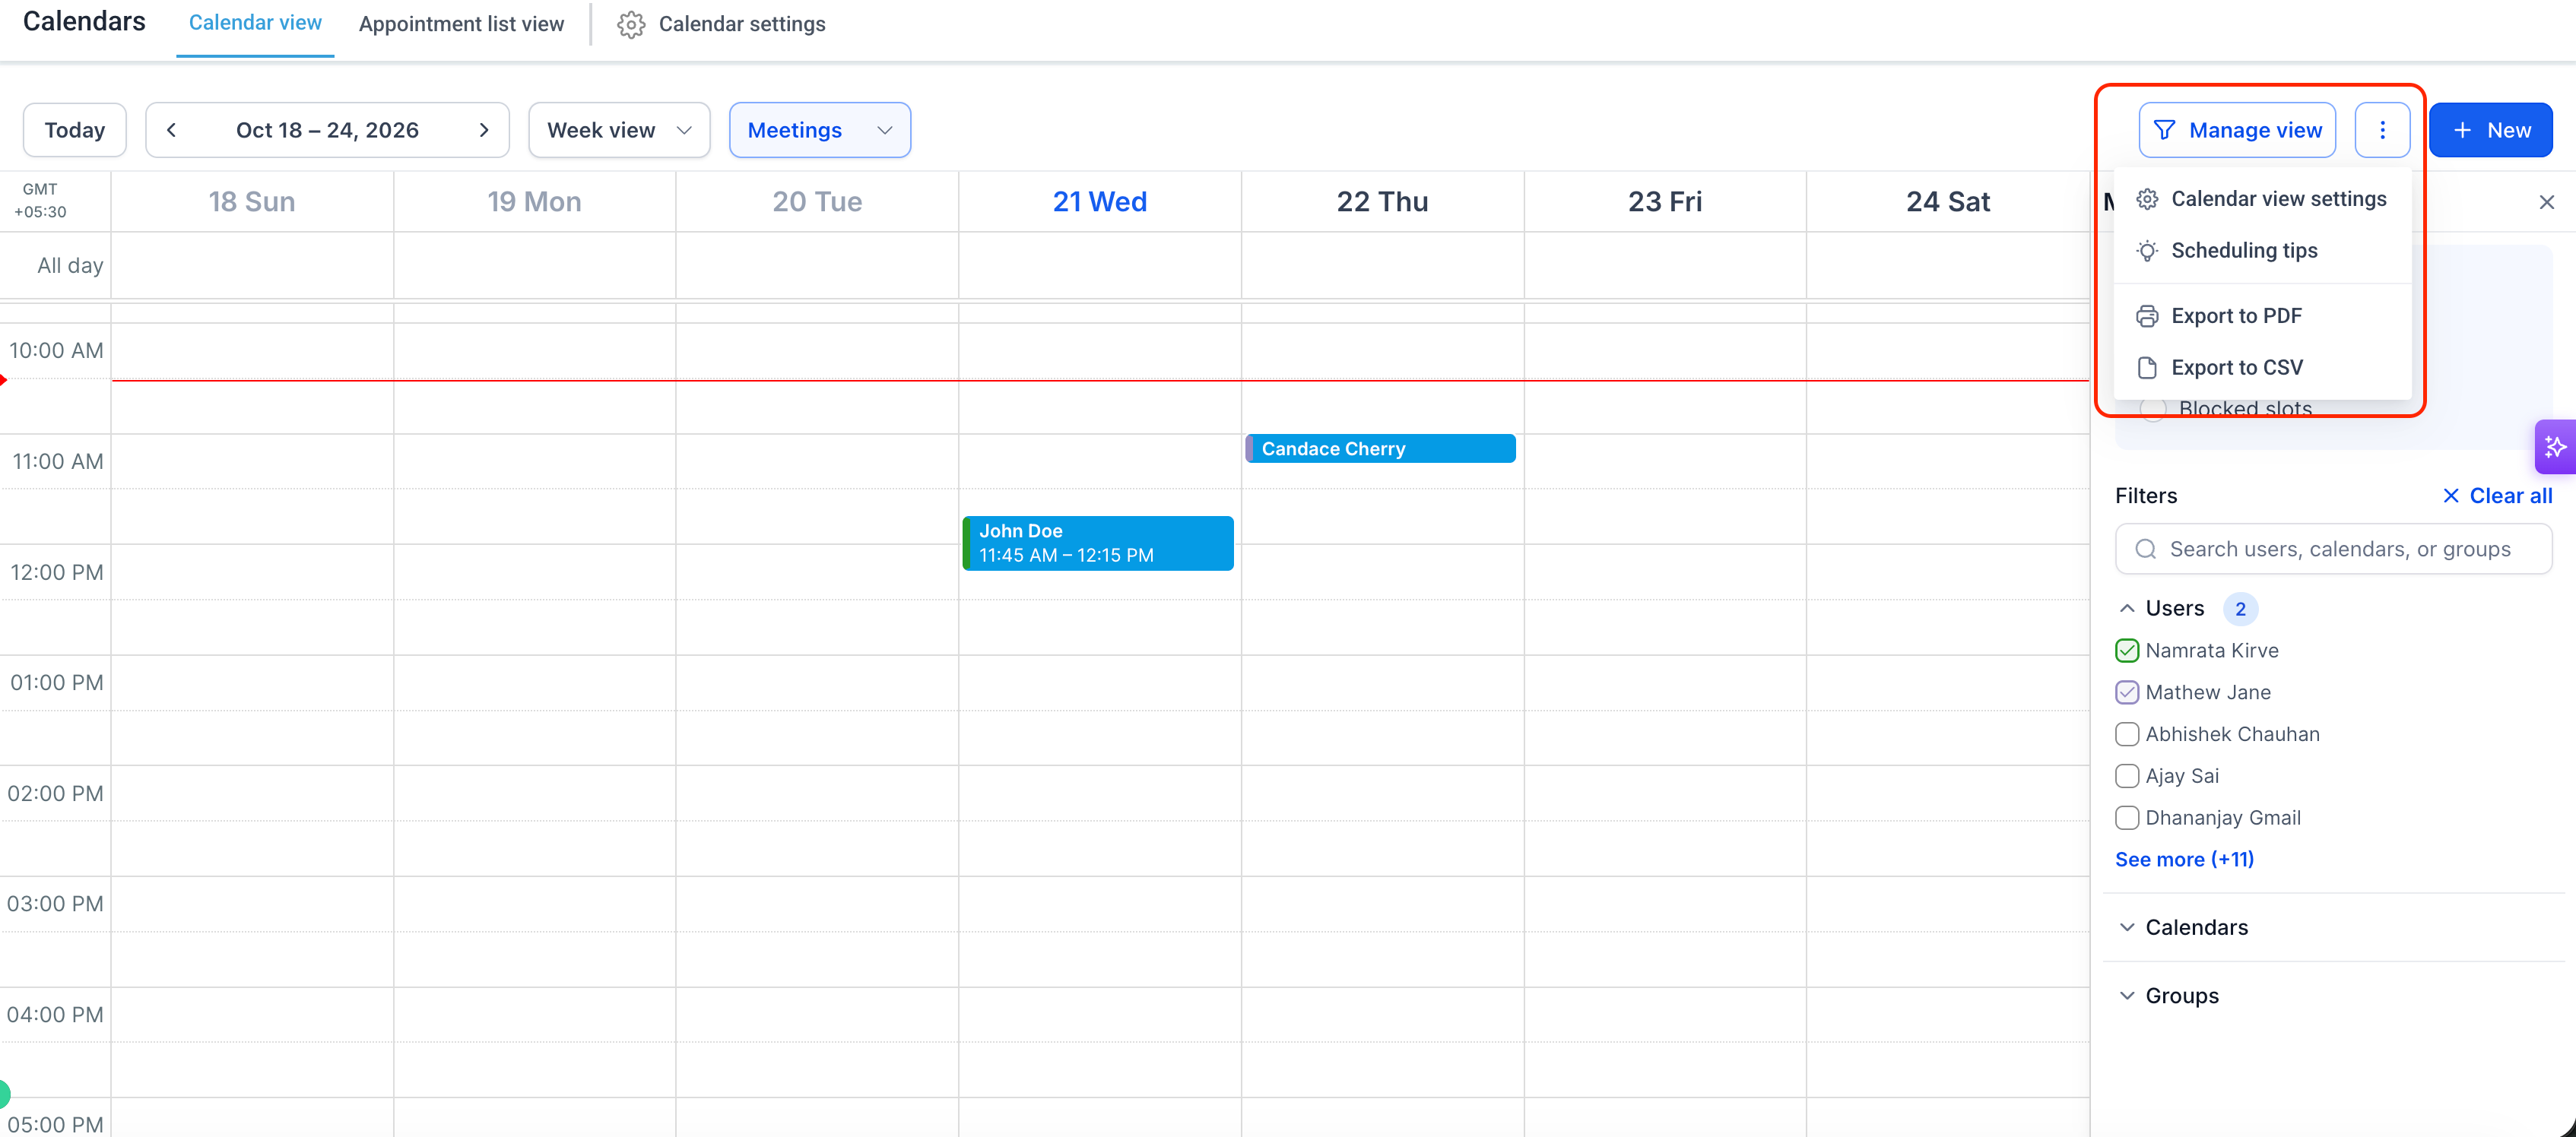Image resolution: width=2576 pixels, height=1137 pixels.
Task: Go to next week arrow
Action: [x=484, y=130]
